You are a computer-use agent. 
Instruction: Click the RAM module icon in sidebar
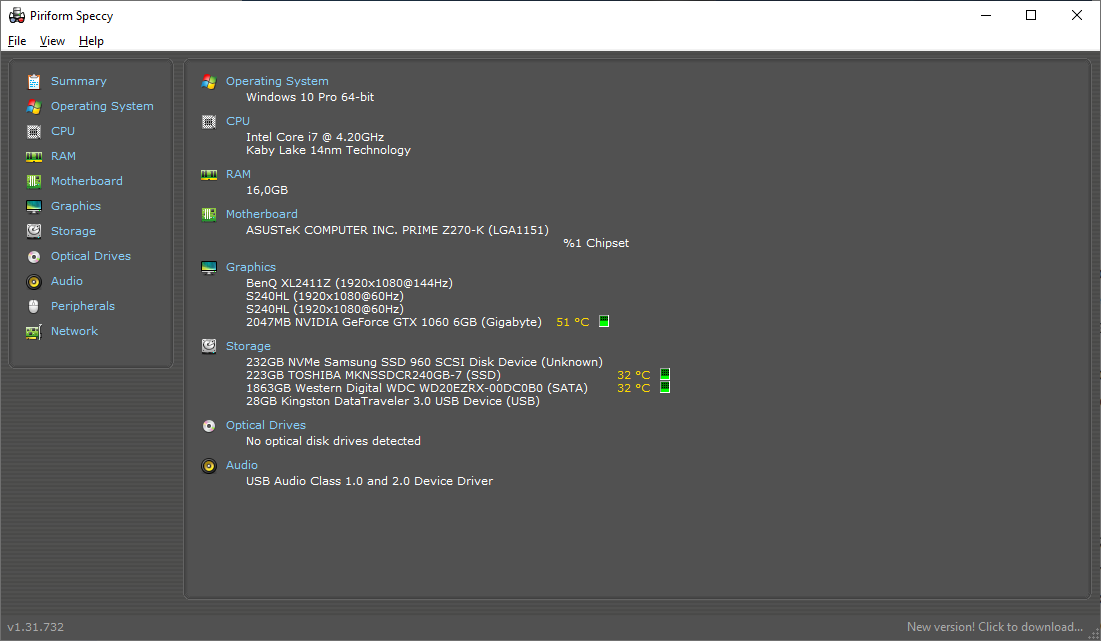34,156
